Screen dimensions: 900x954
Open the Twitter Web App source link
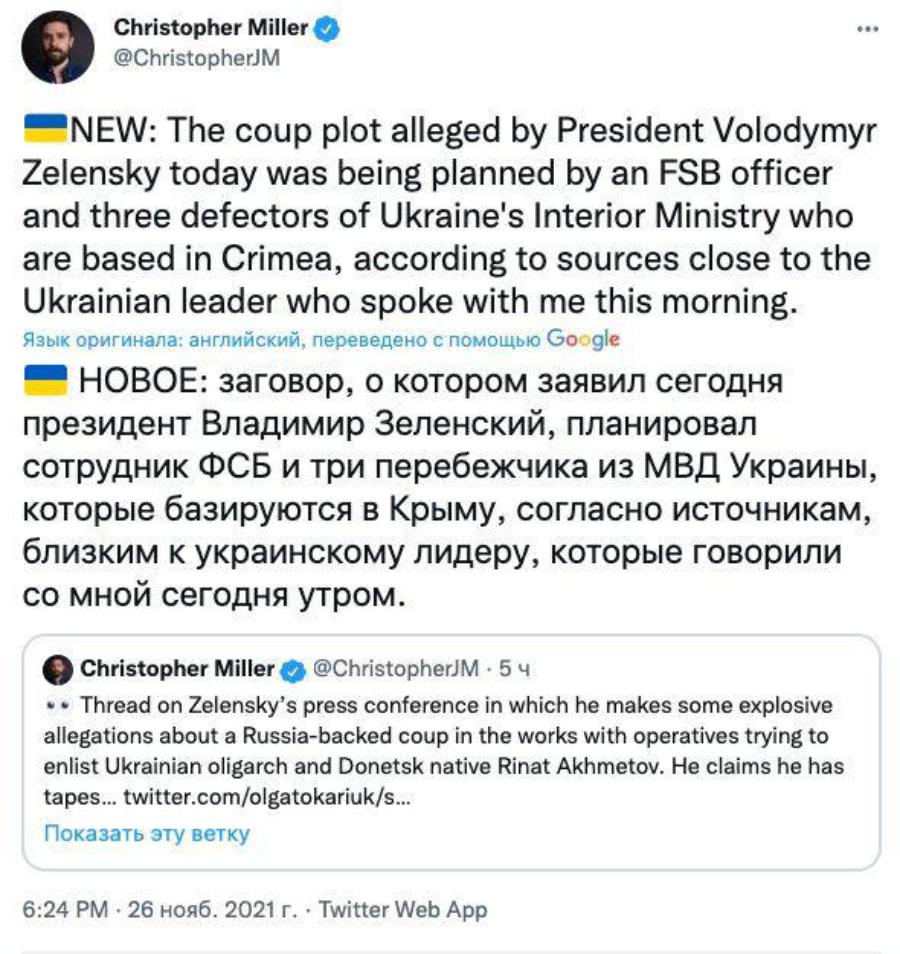402,910
